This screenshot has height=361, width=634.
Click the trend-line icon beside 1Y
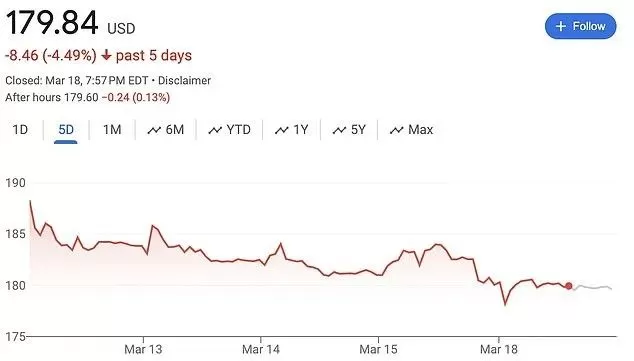[281, 130]
